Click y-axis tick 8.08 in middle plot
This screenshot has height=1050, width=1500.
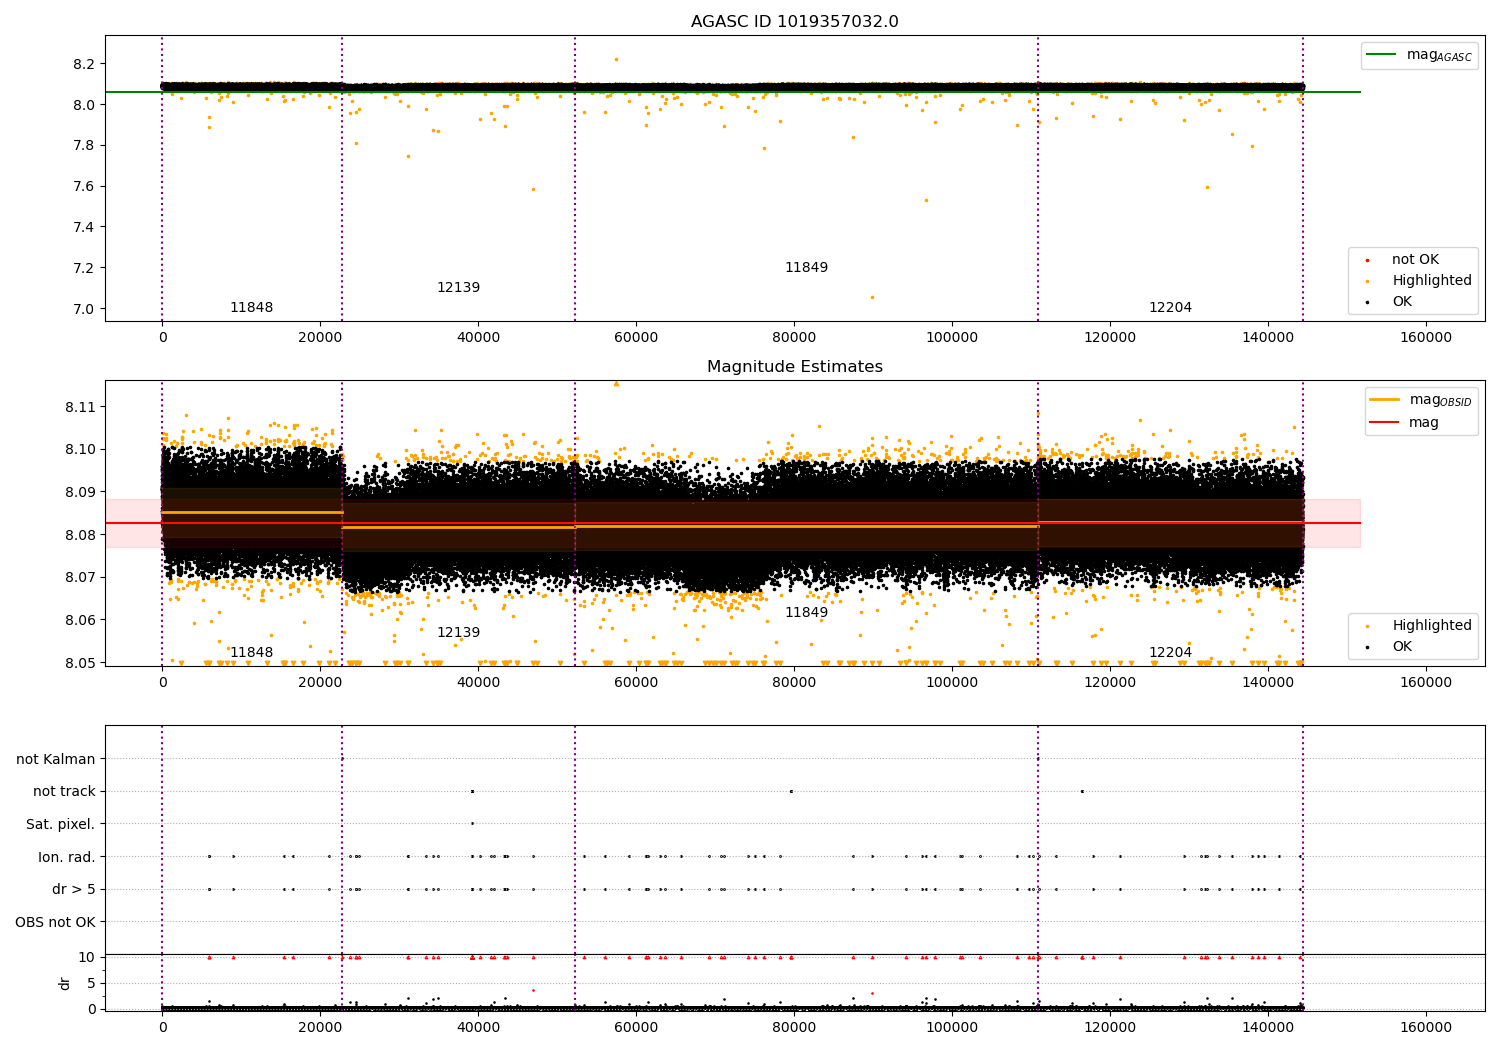click(80, 535)
